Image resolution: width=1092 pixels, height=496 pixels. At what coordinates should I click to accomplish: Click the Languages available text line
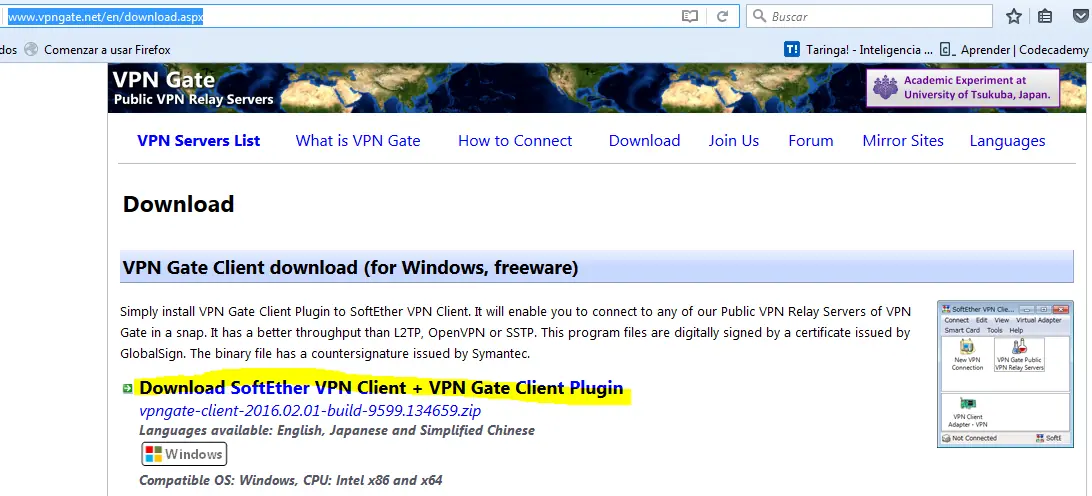click(337, 431)
